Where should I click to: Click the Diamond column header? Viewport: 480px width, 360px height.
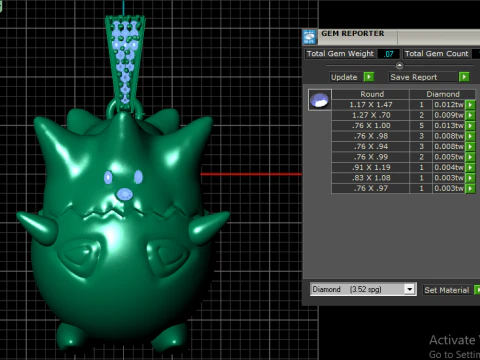point(443,94)
